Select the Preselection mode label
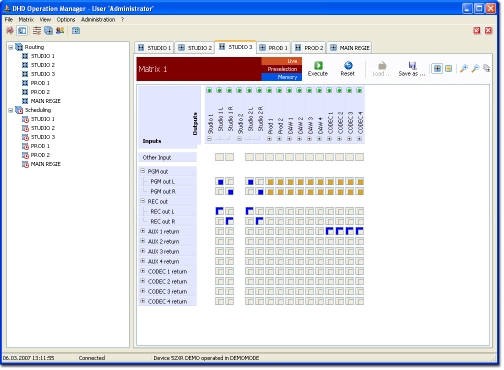 (x=283, y=69)
